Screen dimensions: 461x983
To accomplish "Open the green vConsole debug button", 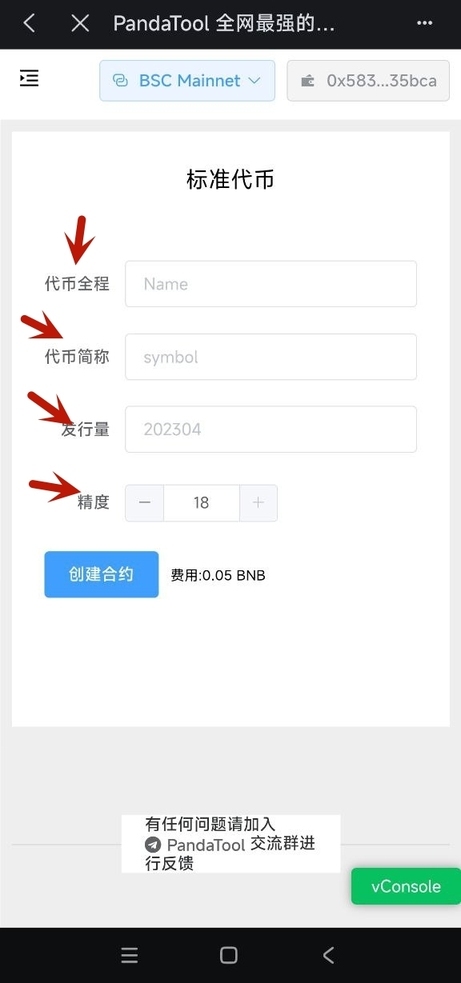I will click(x=406, y=886).
